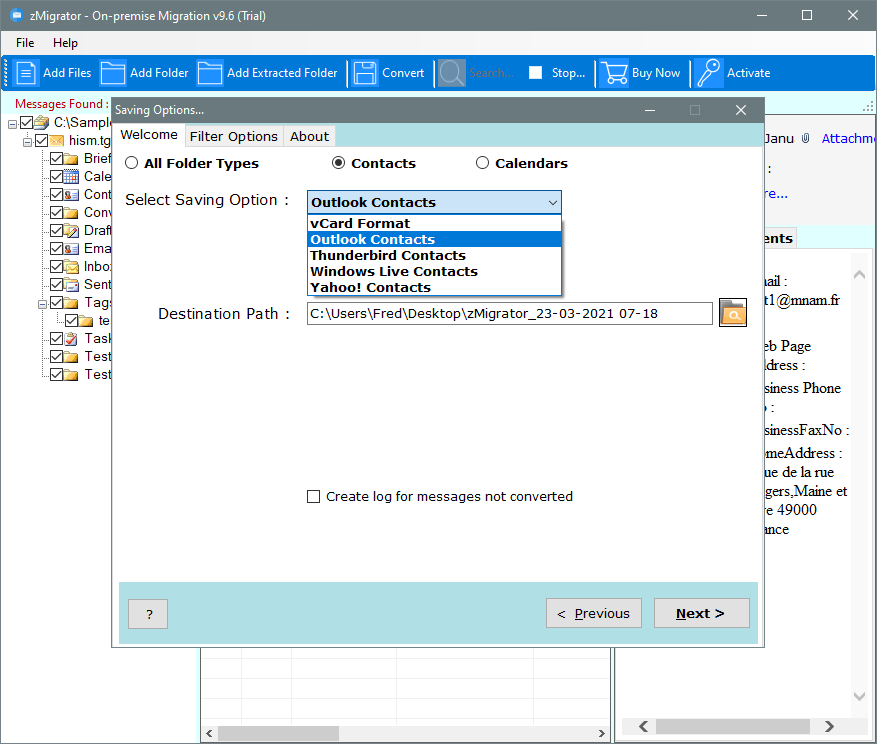Choose Yahoo! Contacts from the list
Image resolution: width=877 pixels, height=744 pixels.
(434, 288)
